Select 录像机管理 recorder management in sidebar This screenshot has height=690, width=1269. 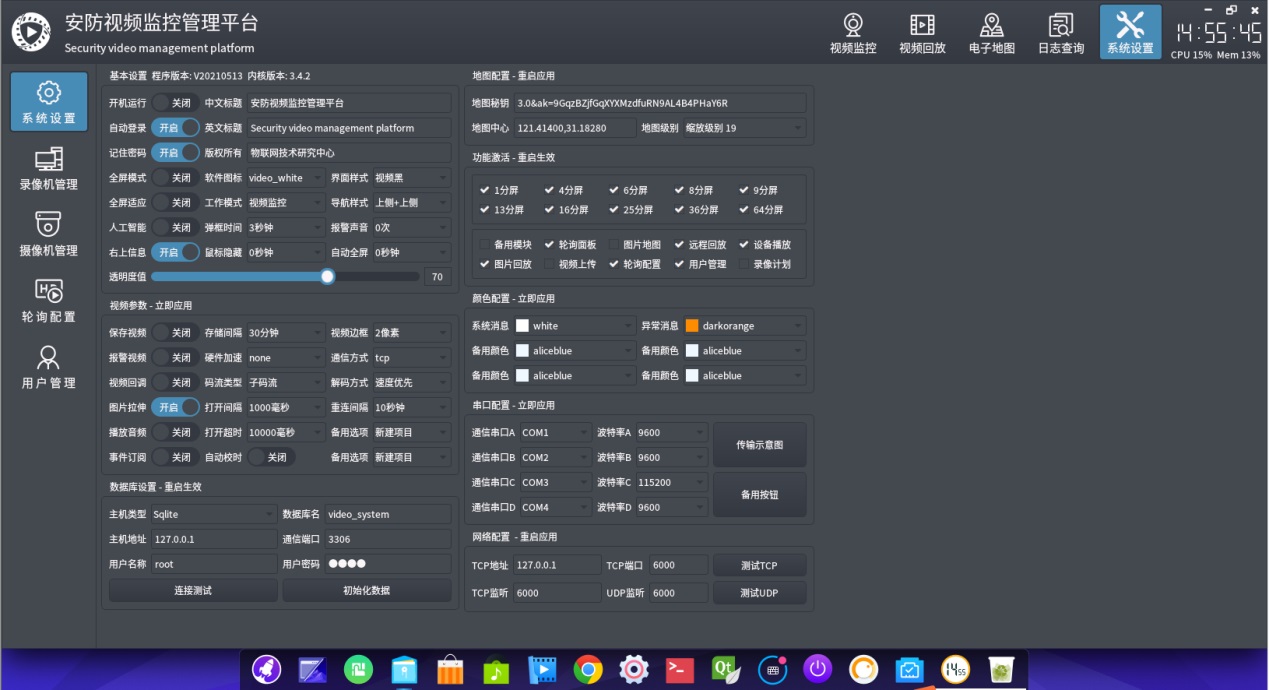click(48, 169)
